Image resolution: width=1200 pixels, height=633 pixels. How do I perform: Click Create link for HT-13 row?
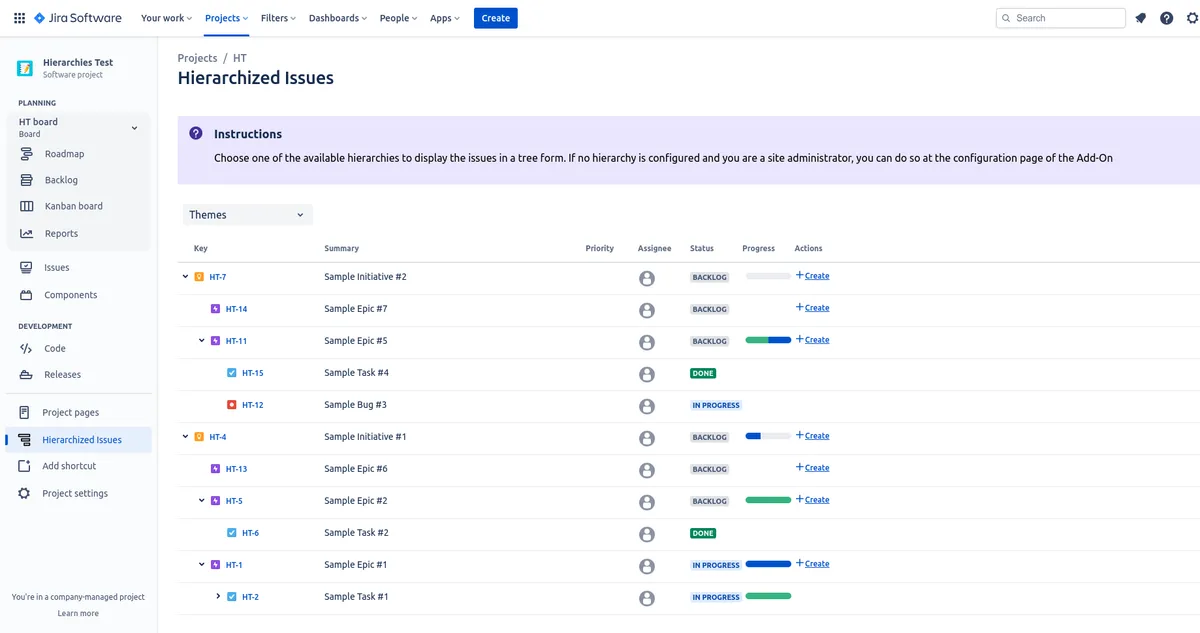(812, 468)
